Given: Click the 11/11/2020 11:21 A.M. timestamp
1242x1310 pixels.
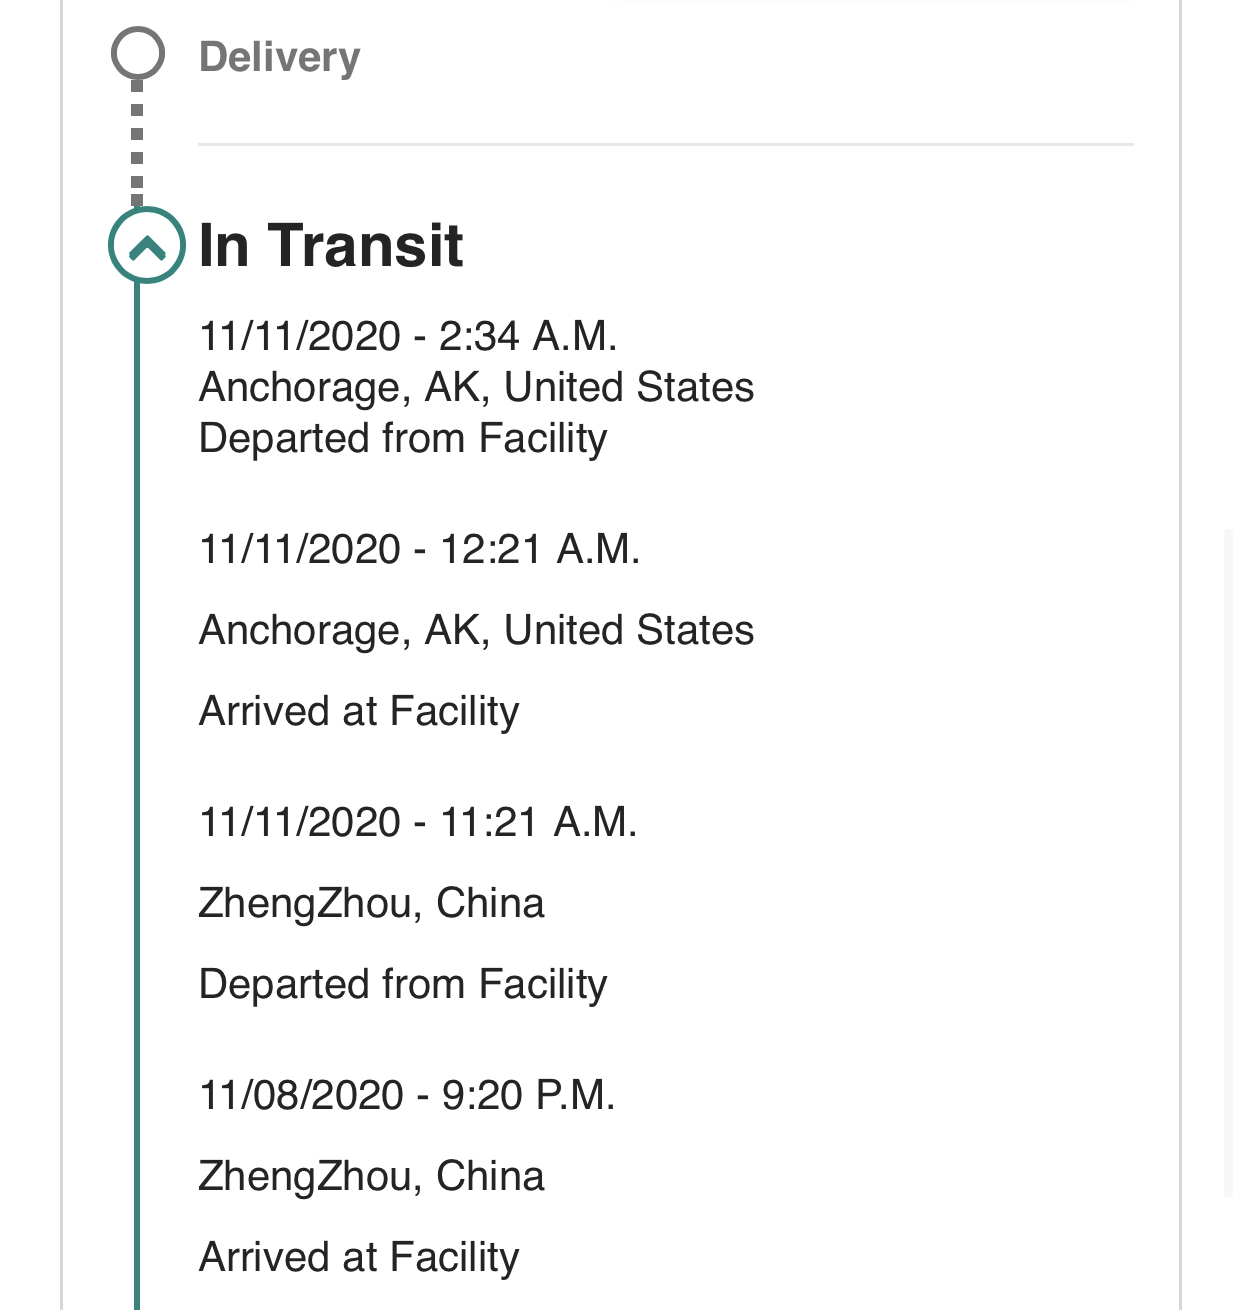Looking at the screenshot, I should [x=418, y=822].
